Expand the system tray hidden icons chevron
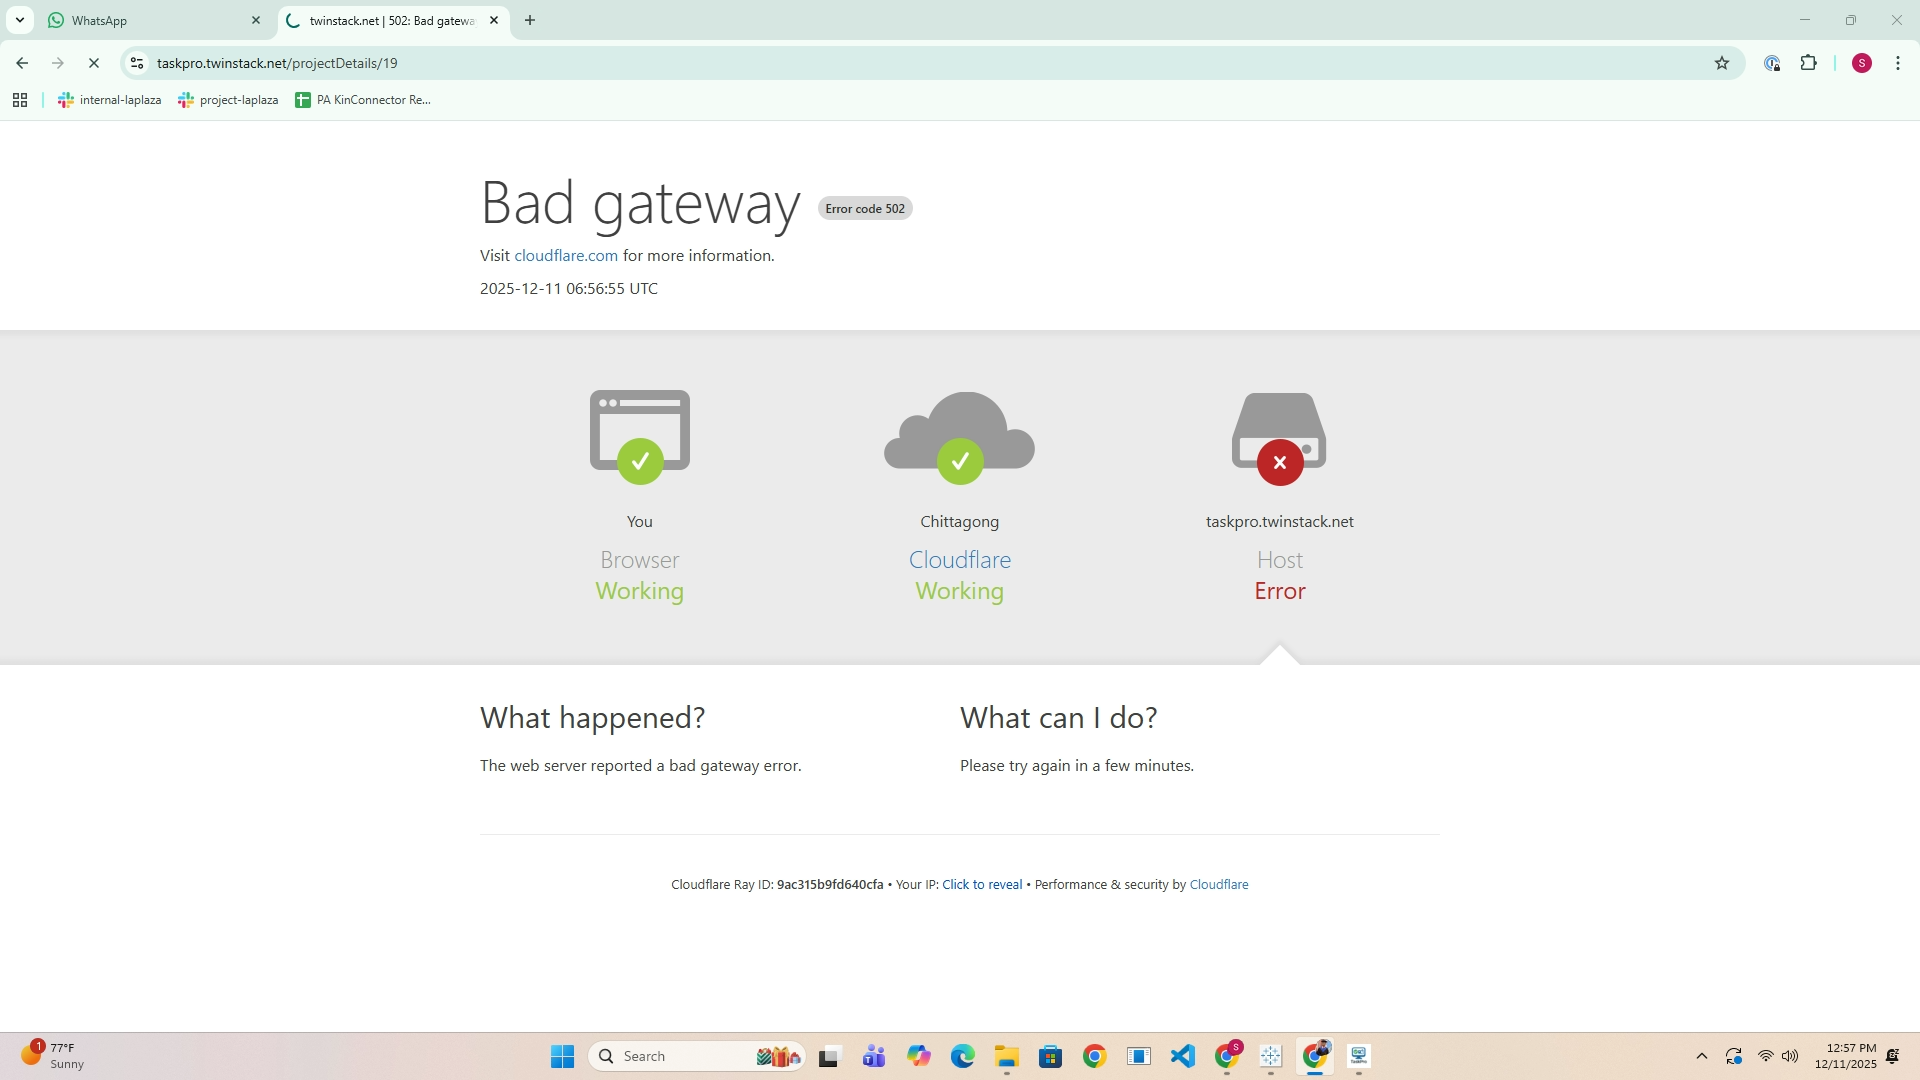Image resolution: width=1920 pixels, height=1080 pixels. [x=1701, y=1056]
